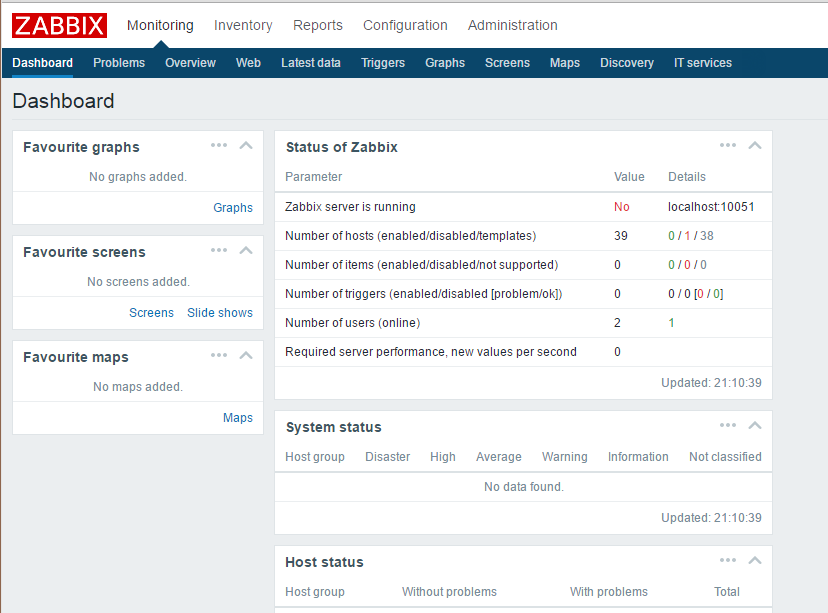Click the Not classified column header

pyautogui.click(x=725, y=457)
